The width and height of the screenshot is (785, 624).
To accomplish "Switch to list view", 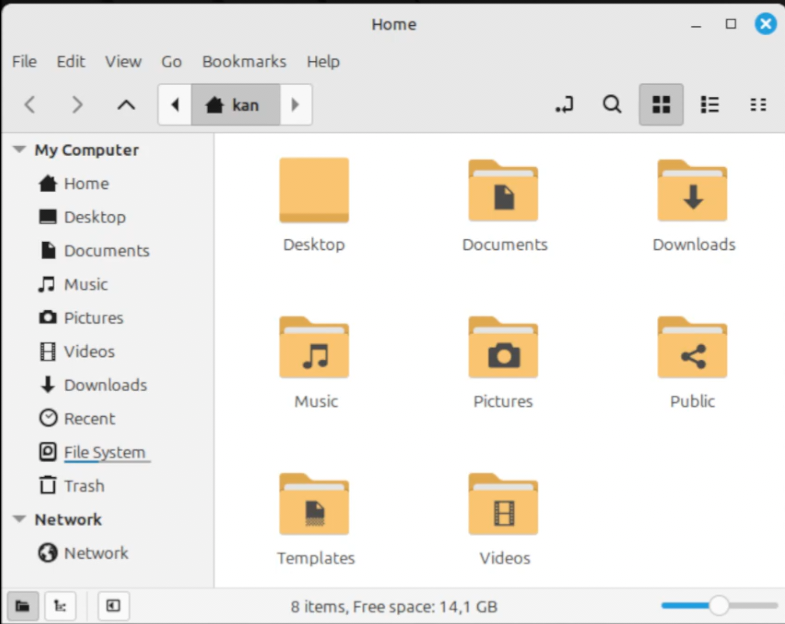I will (710, 105).
